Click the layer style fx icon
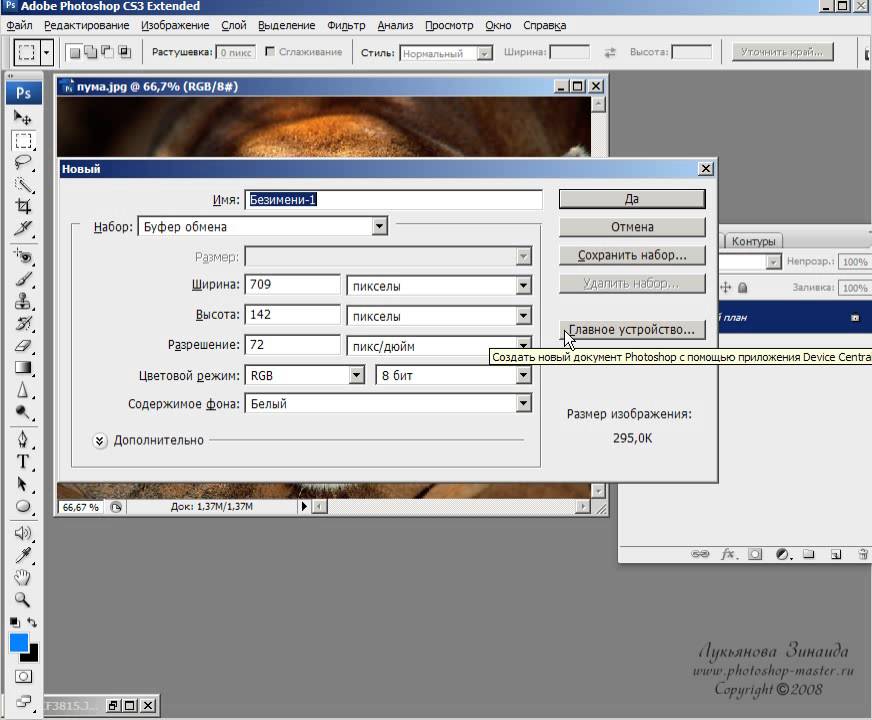The width and height of the screenshot is (872, 720). tap(728, 554)
